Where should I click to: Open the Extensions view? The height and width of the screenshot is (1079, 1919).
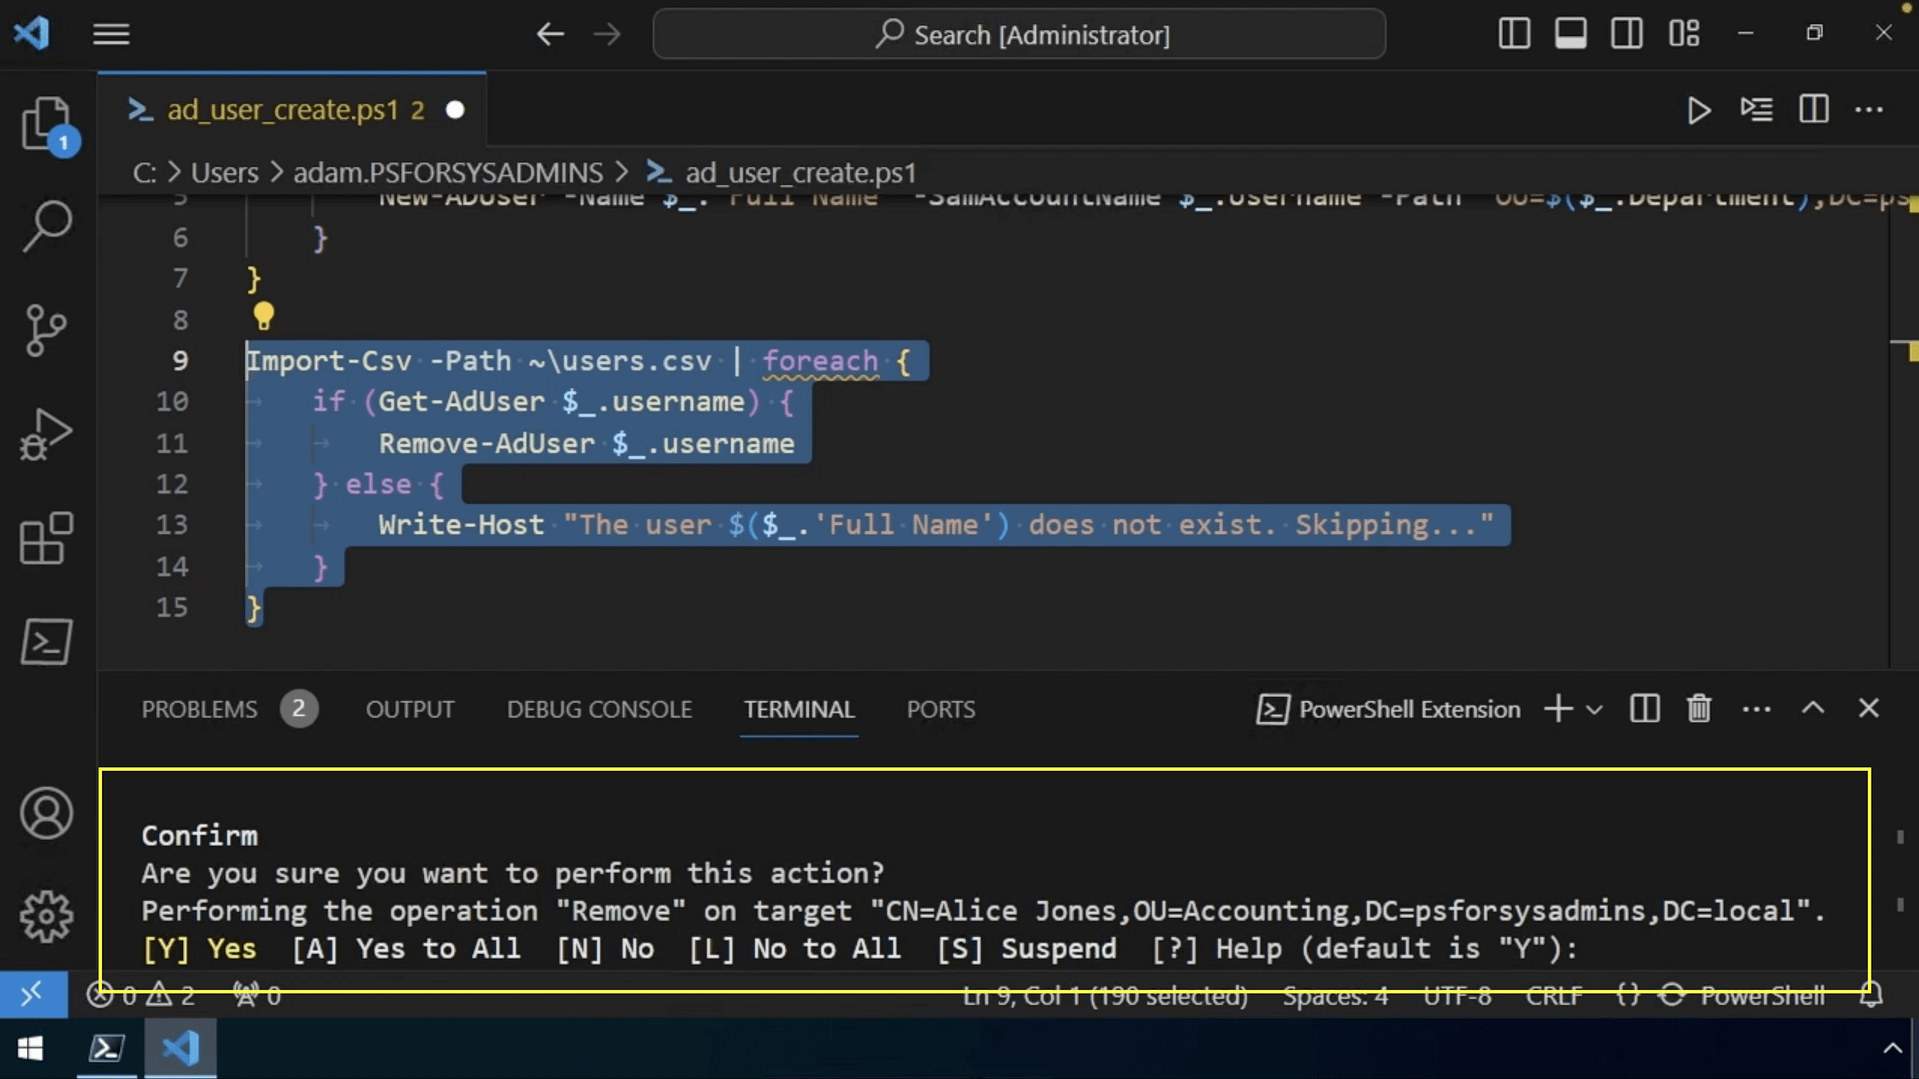(47, 539)
